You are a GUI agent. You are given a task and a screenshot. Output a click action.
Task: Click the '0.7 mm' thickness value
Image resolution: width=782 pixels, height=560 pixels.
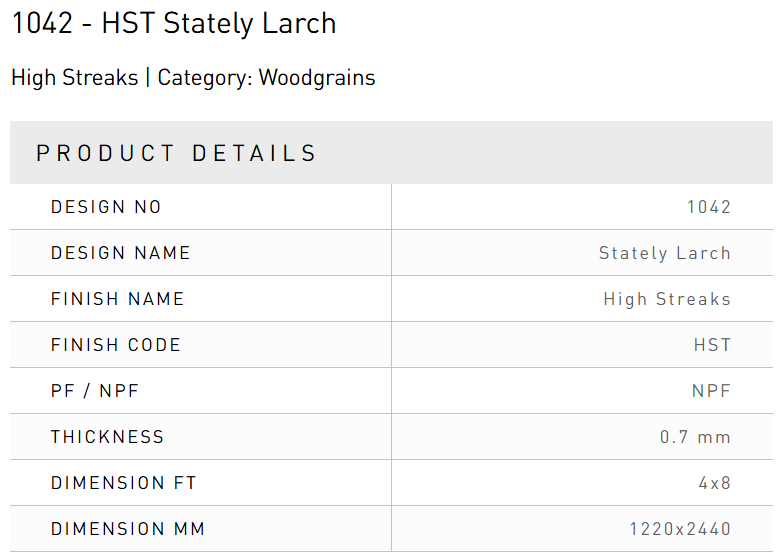pos(696,437)
